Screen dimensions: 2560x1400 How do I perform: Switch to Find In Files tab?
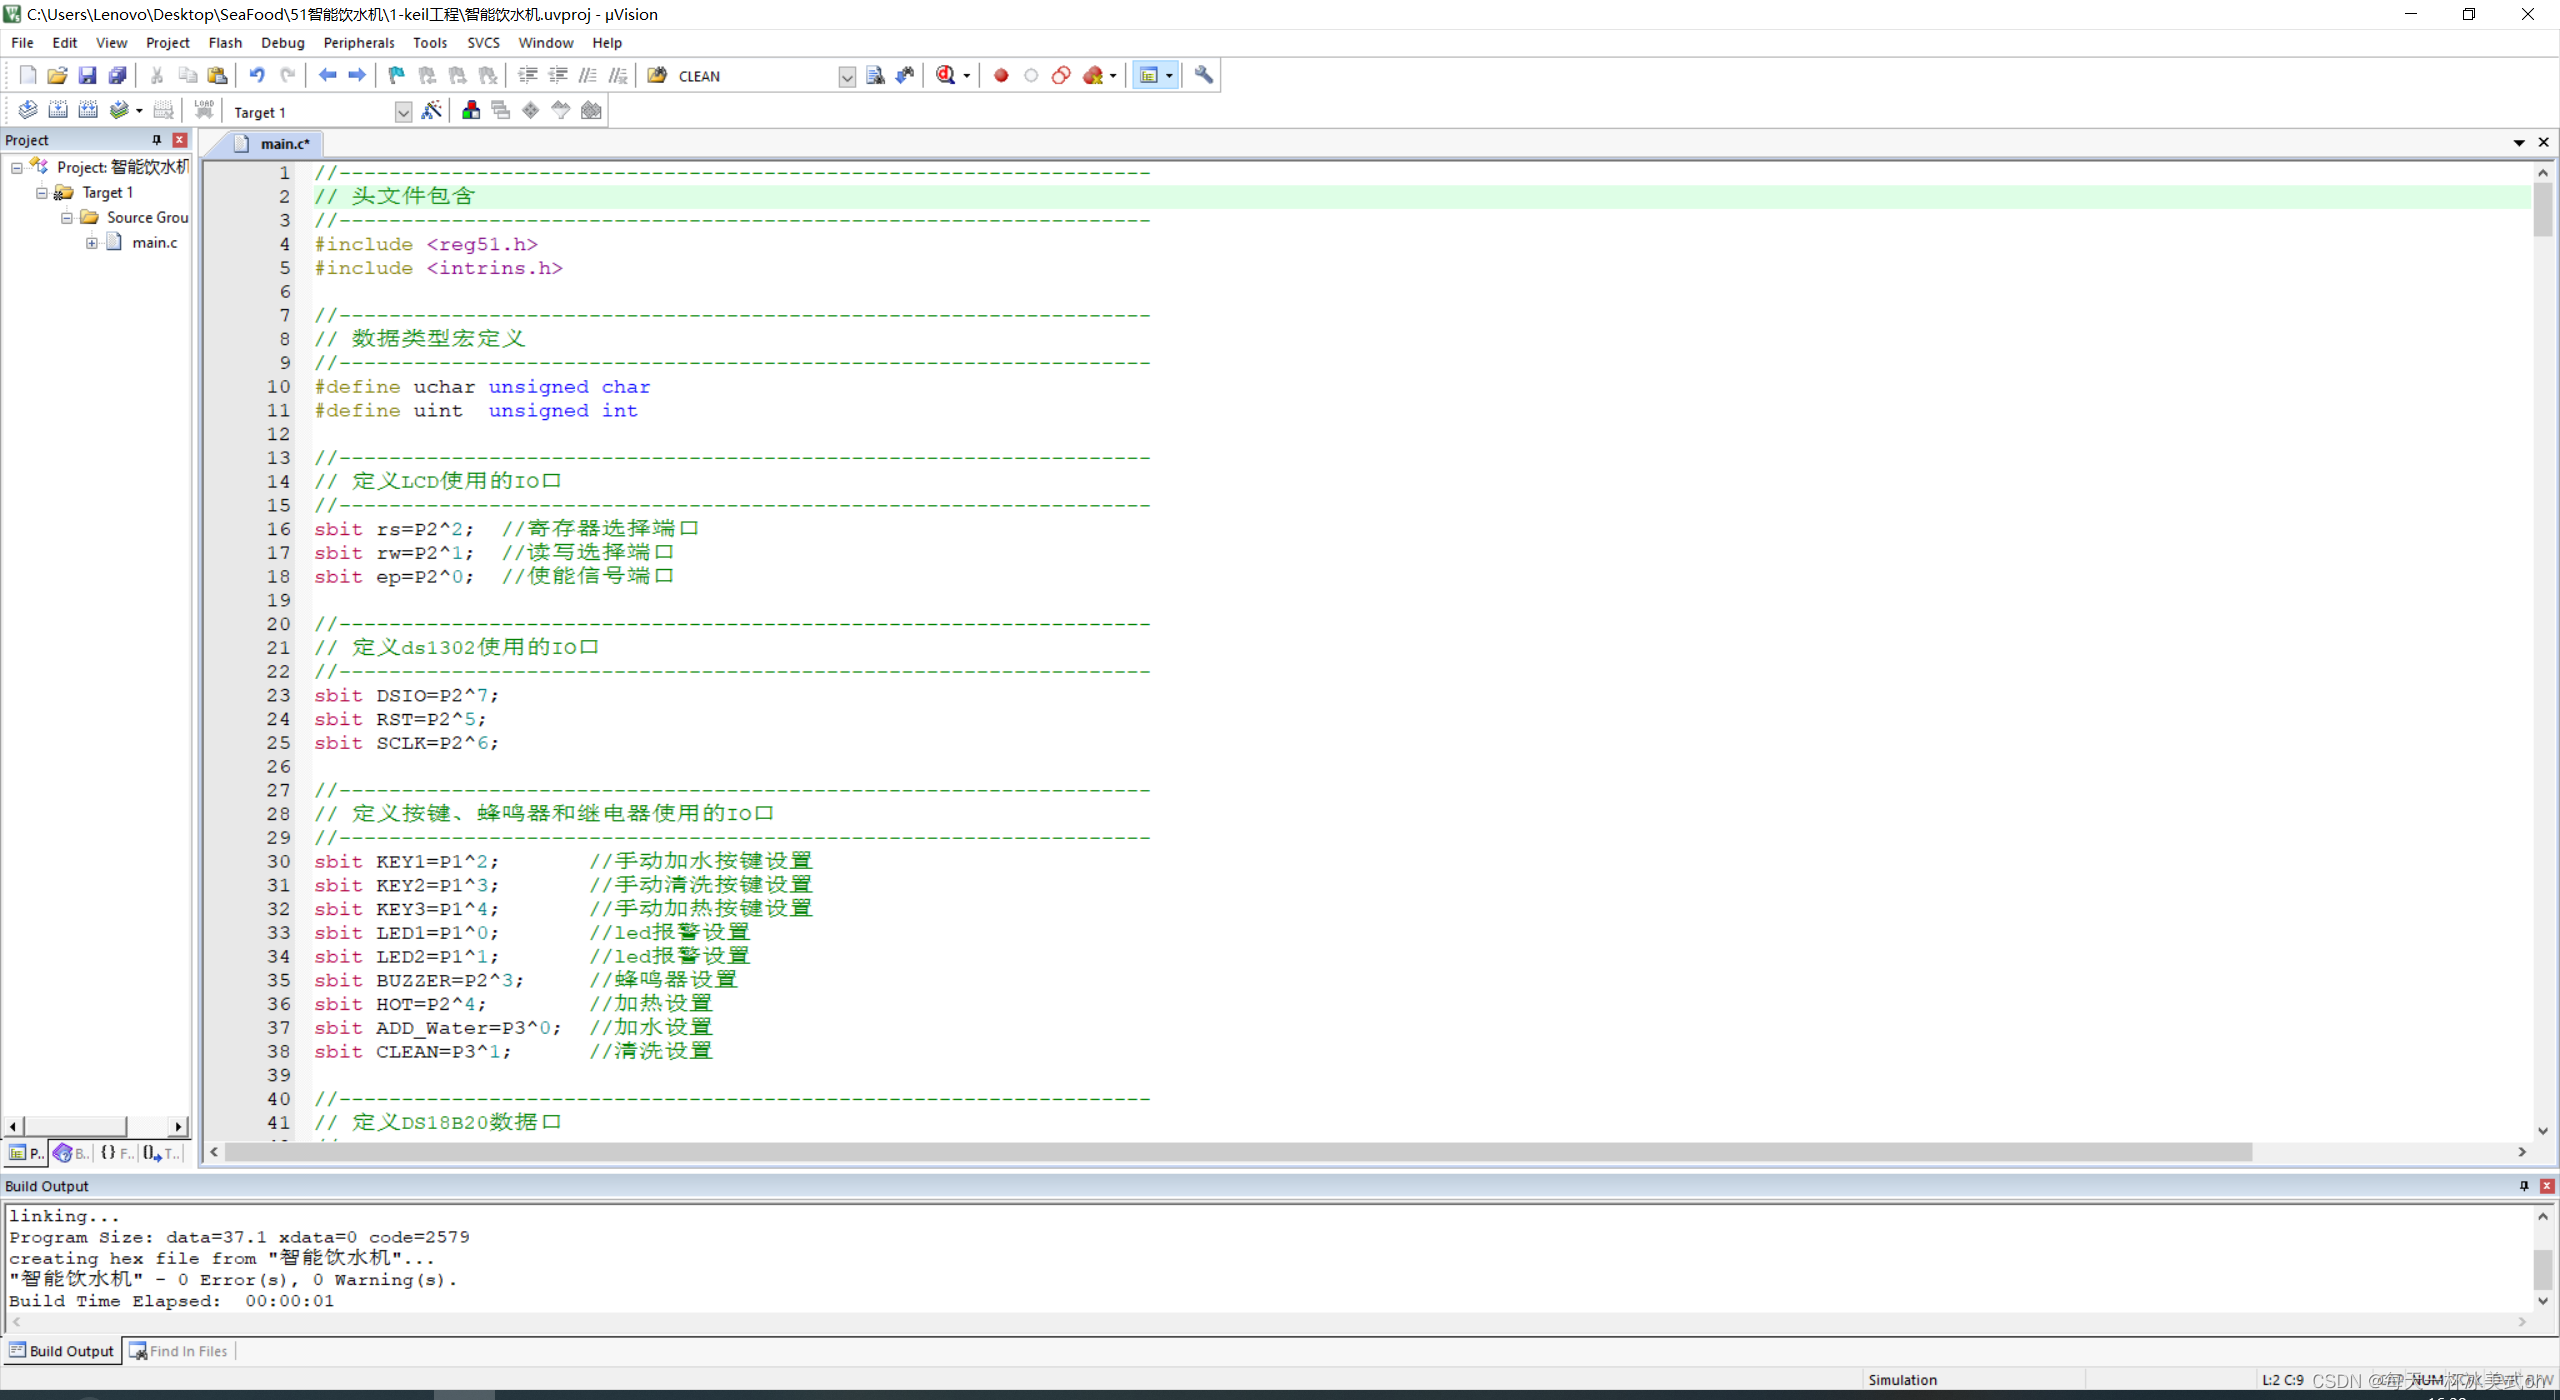tap(179, 1351)
